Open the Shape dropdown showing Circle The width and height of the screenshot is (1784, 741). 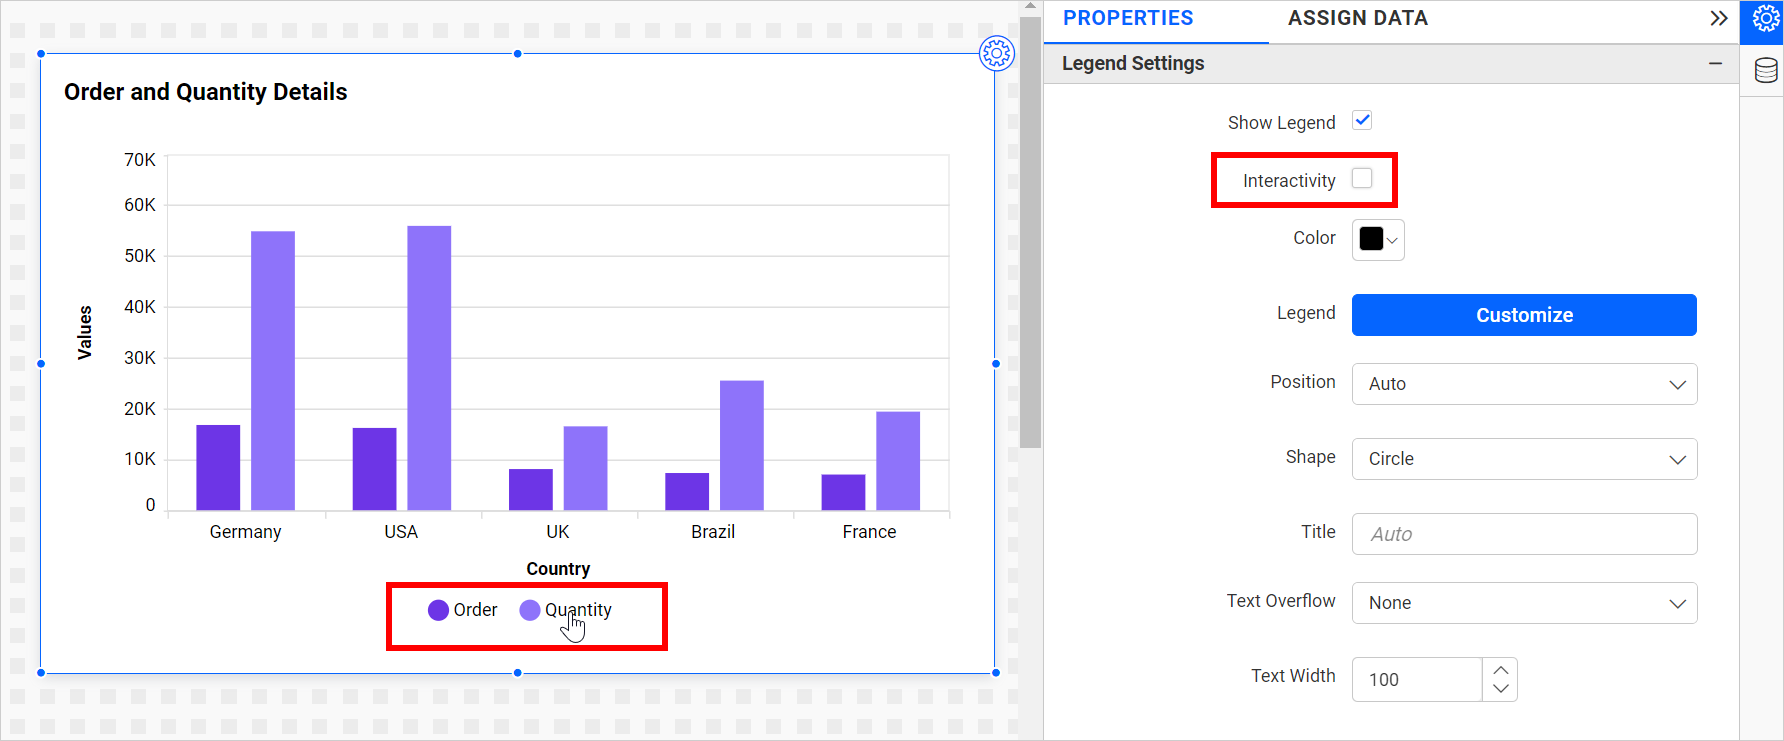coord(1523,459)
